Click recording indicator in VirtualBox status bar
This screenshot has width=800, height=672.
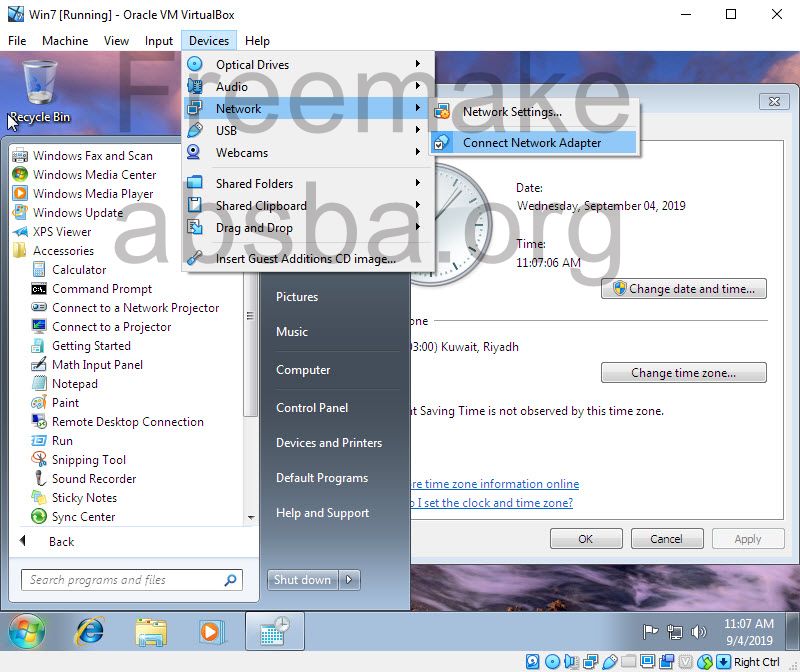tap(667, 662)
